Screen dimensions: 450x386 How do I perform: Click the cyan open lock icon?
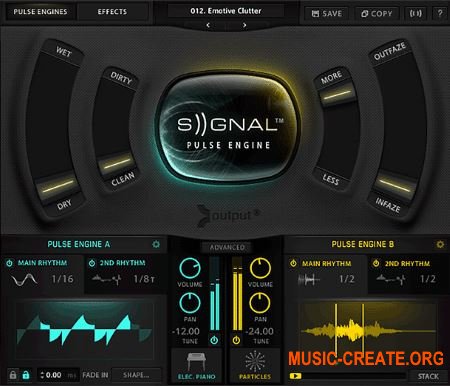[x=26, y=375]
